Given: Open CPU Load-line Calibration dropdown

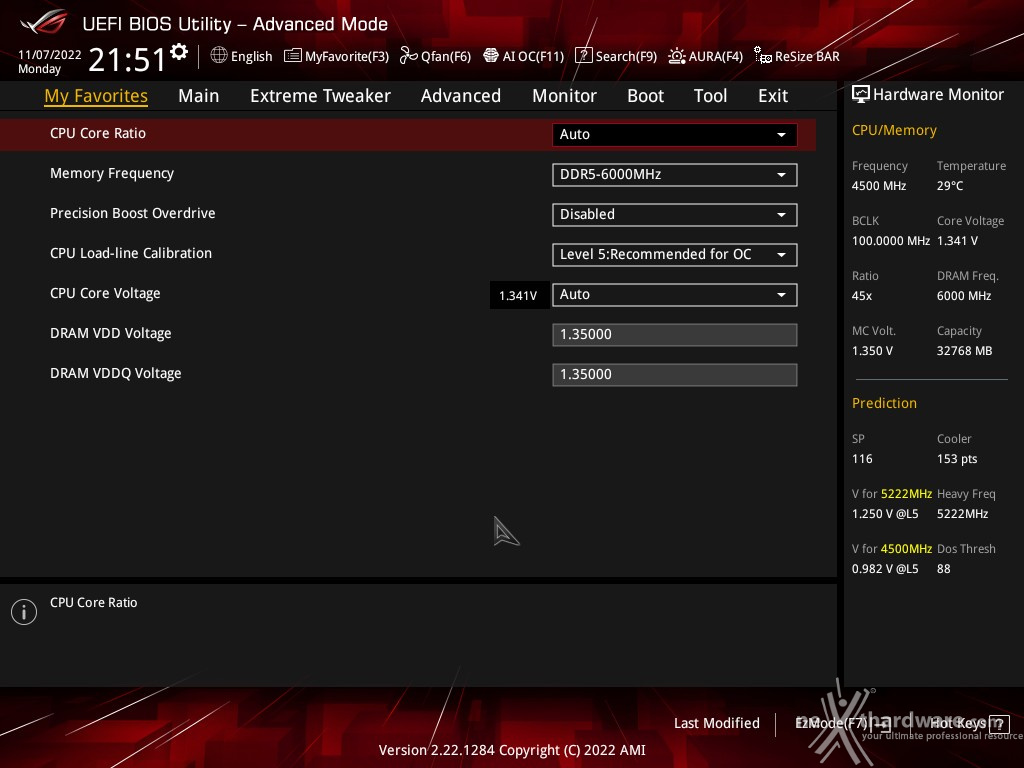Looking at the screenshot, I should (674, 254).
